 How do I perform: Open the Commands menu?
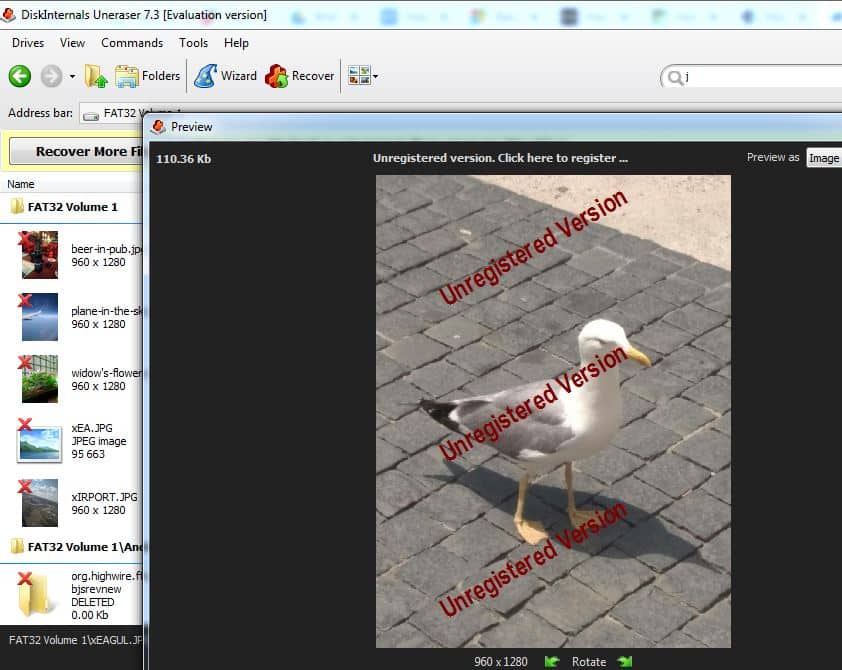132,43
